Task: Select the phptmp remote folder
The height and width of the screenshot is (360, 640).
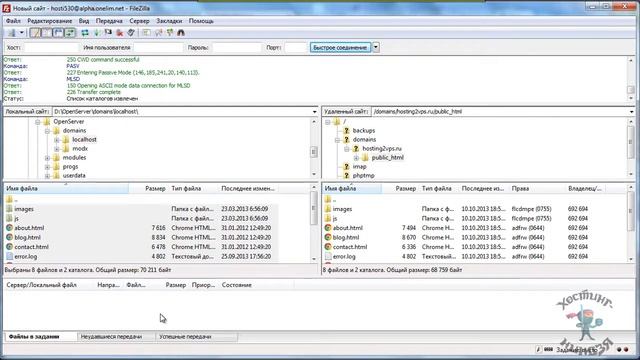Action: [x=363, y=176]
